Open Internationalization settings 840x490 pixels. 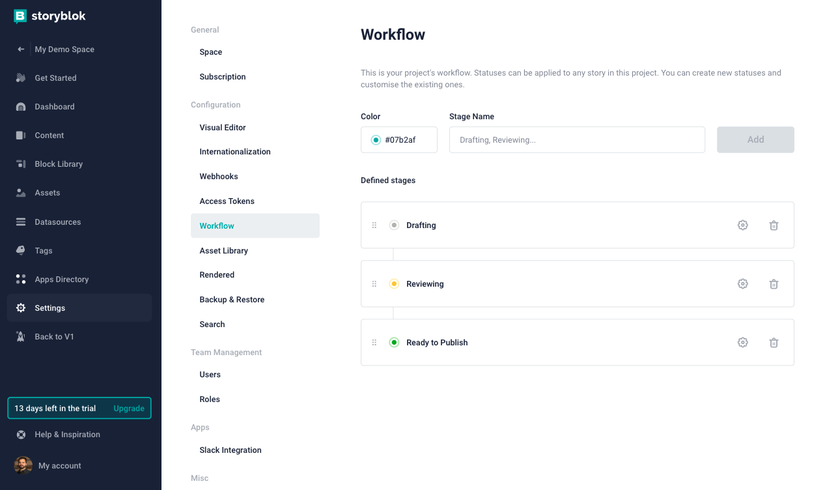click(235, 152)
